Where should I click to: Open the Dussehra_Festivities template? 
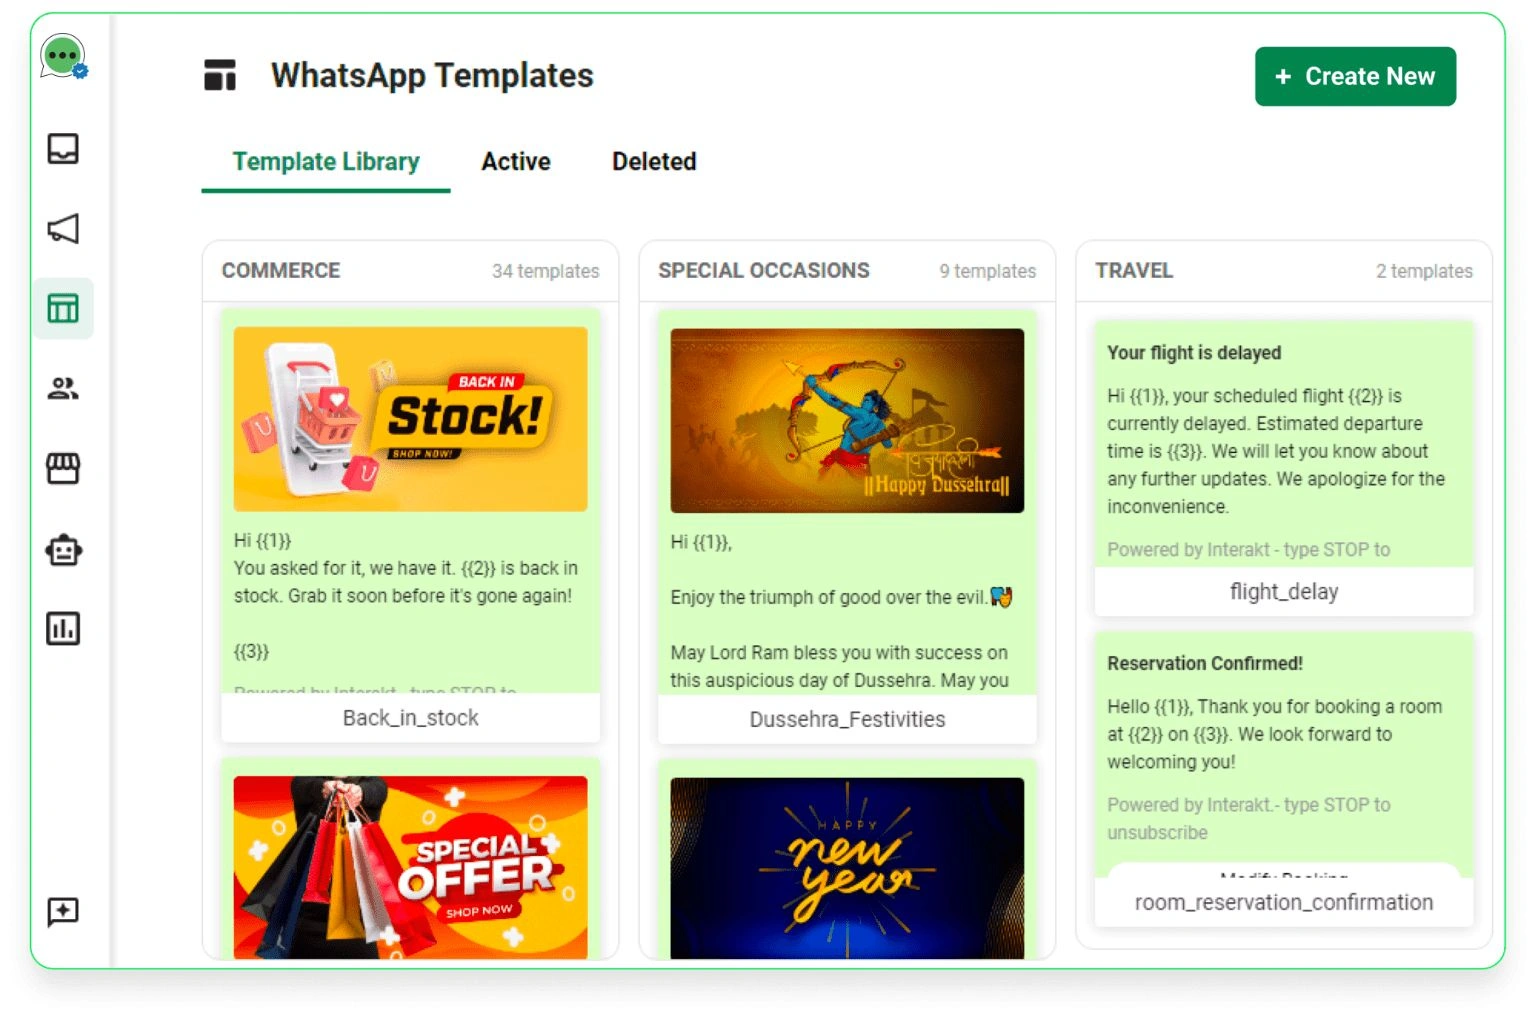click(x=847, y=526)
